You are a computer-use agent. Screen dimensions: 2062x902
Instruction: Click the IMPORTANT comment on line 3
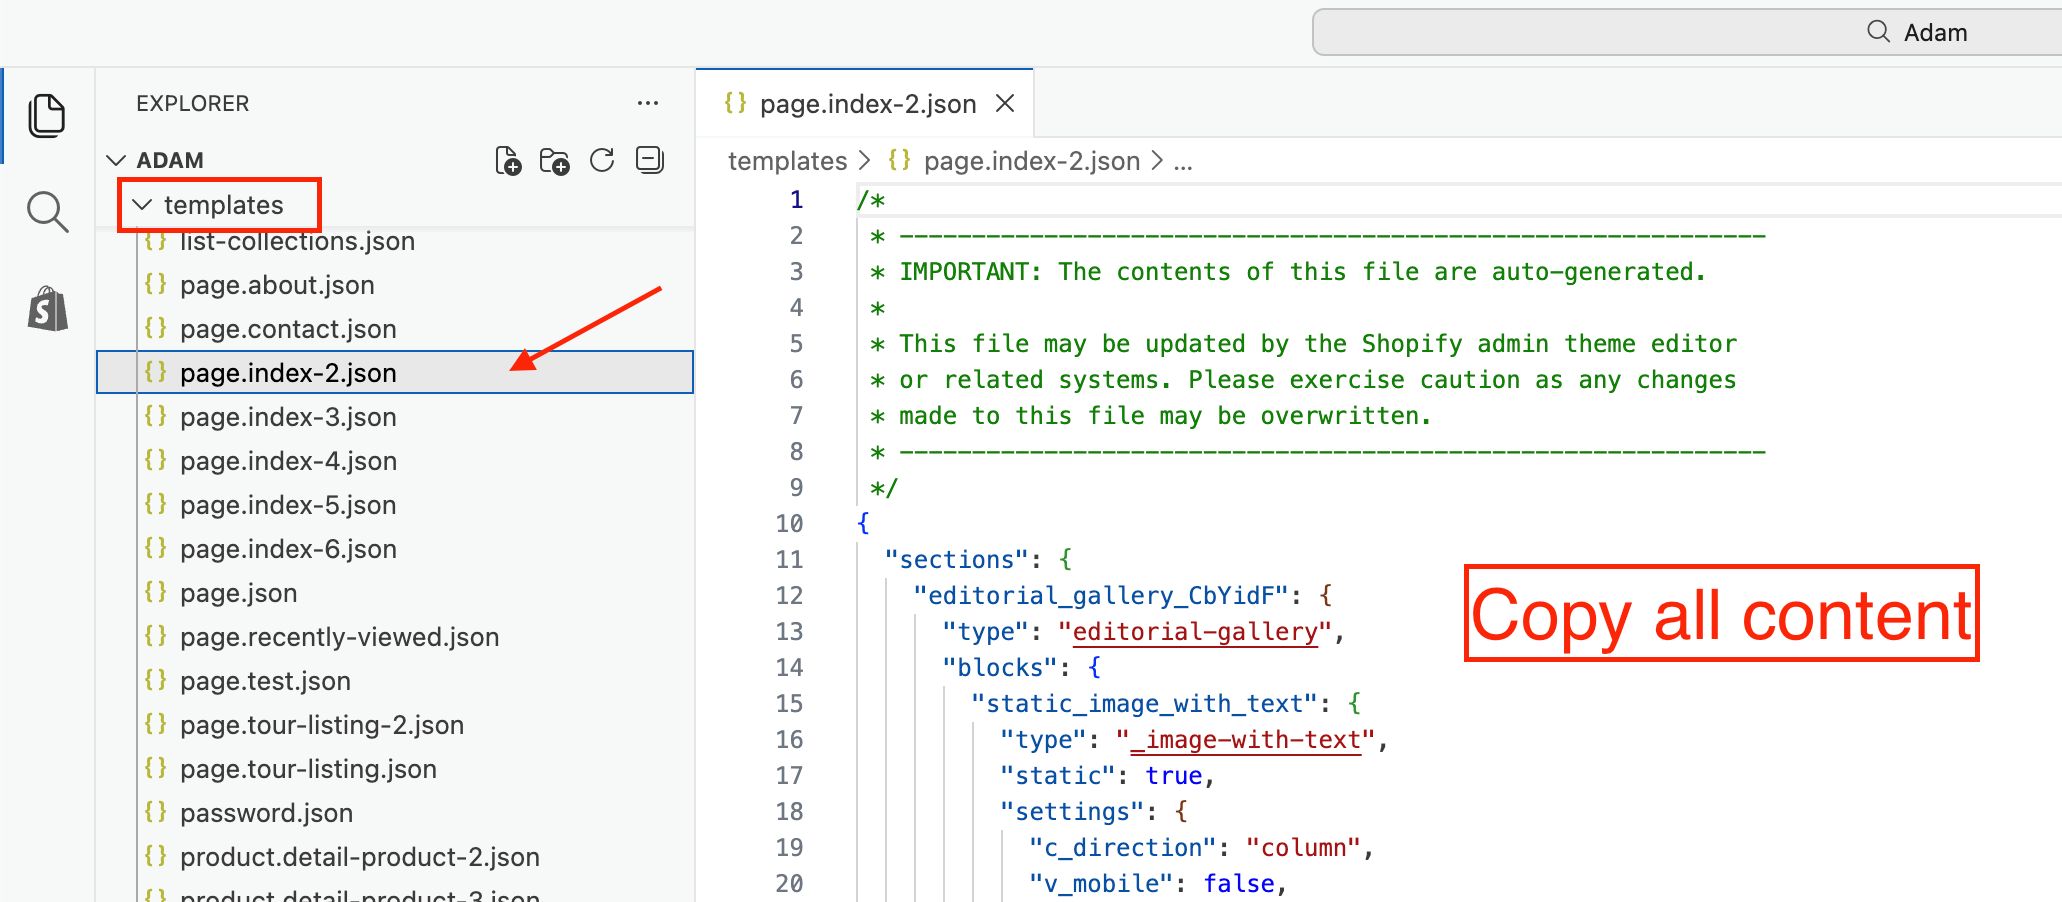[1289, 271]
